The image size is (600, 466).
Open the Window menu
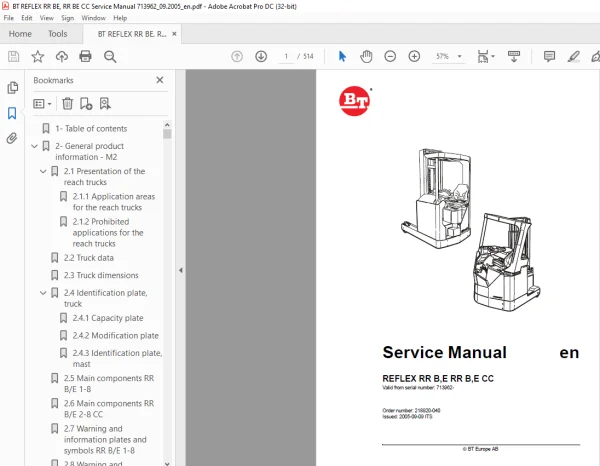(x=93, y=18)
